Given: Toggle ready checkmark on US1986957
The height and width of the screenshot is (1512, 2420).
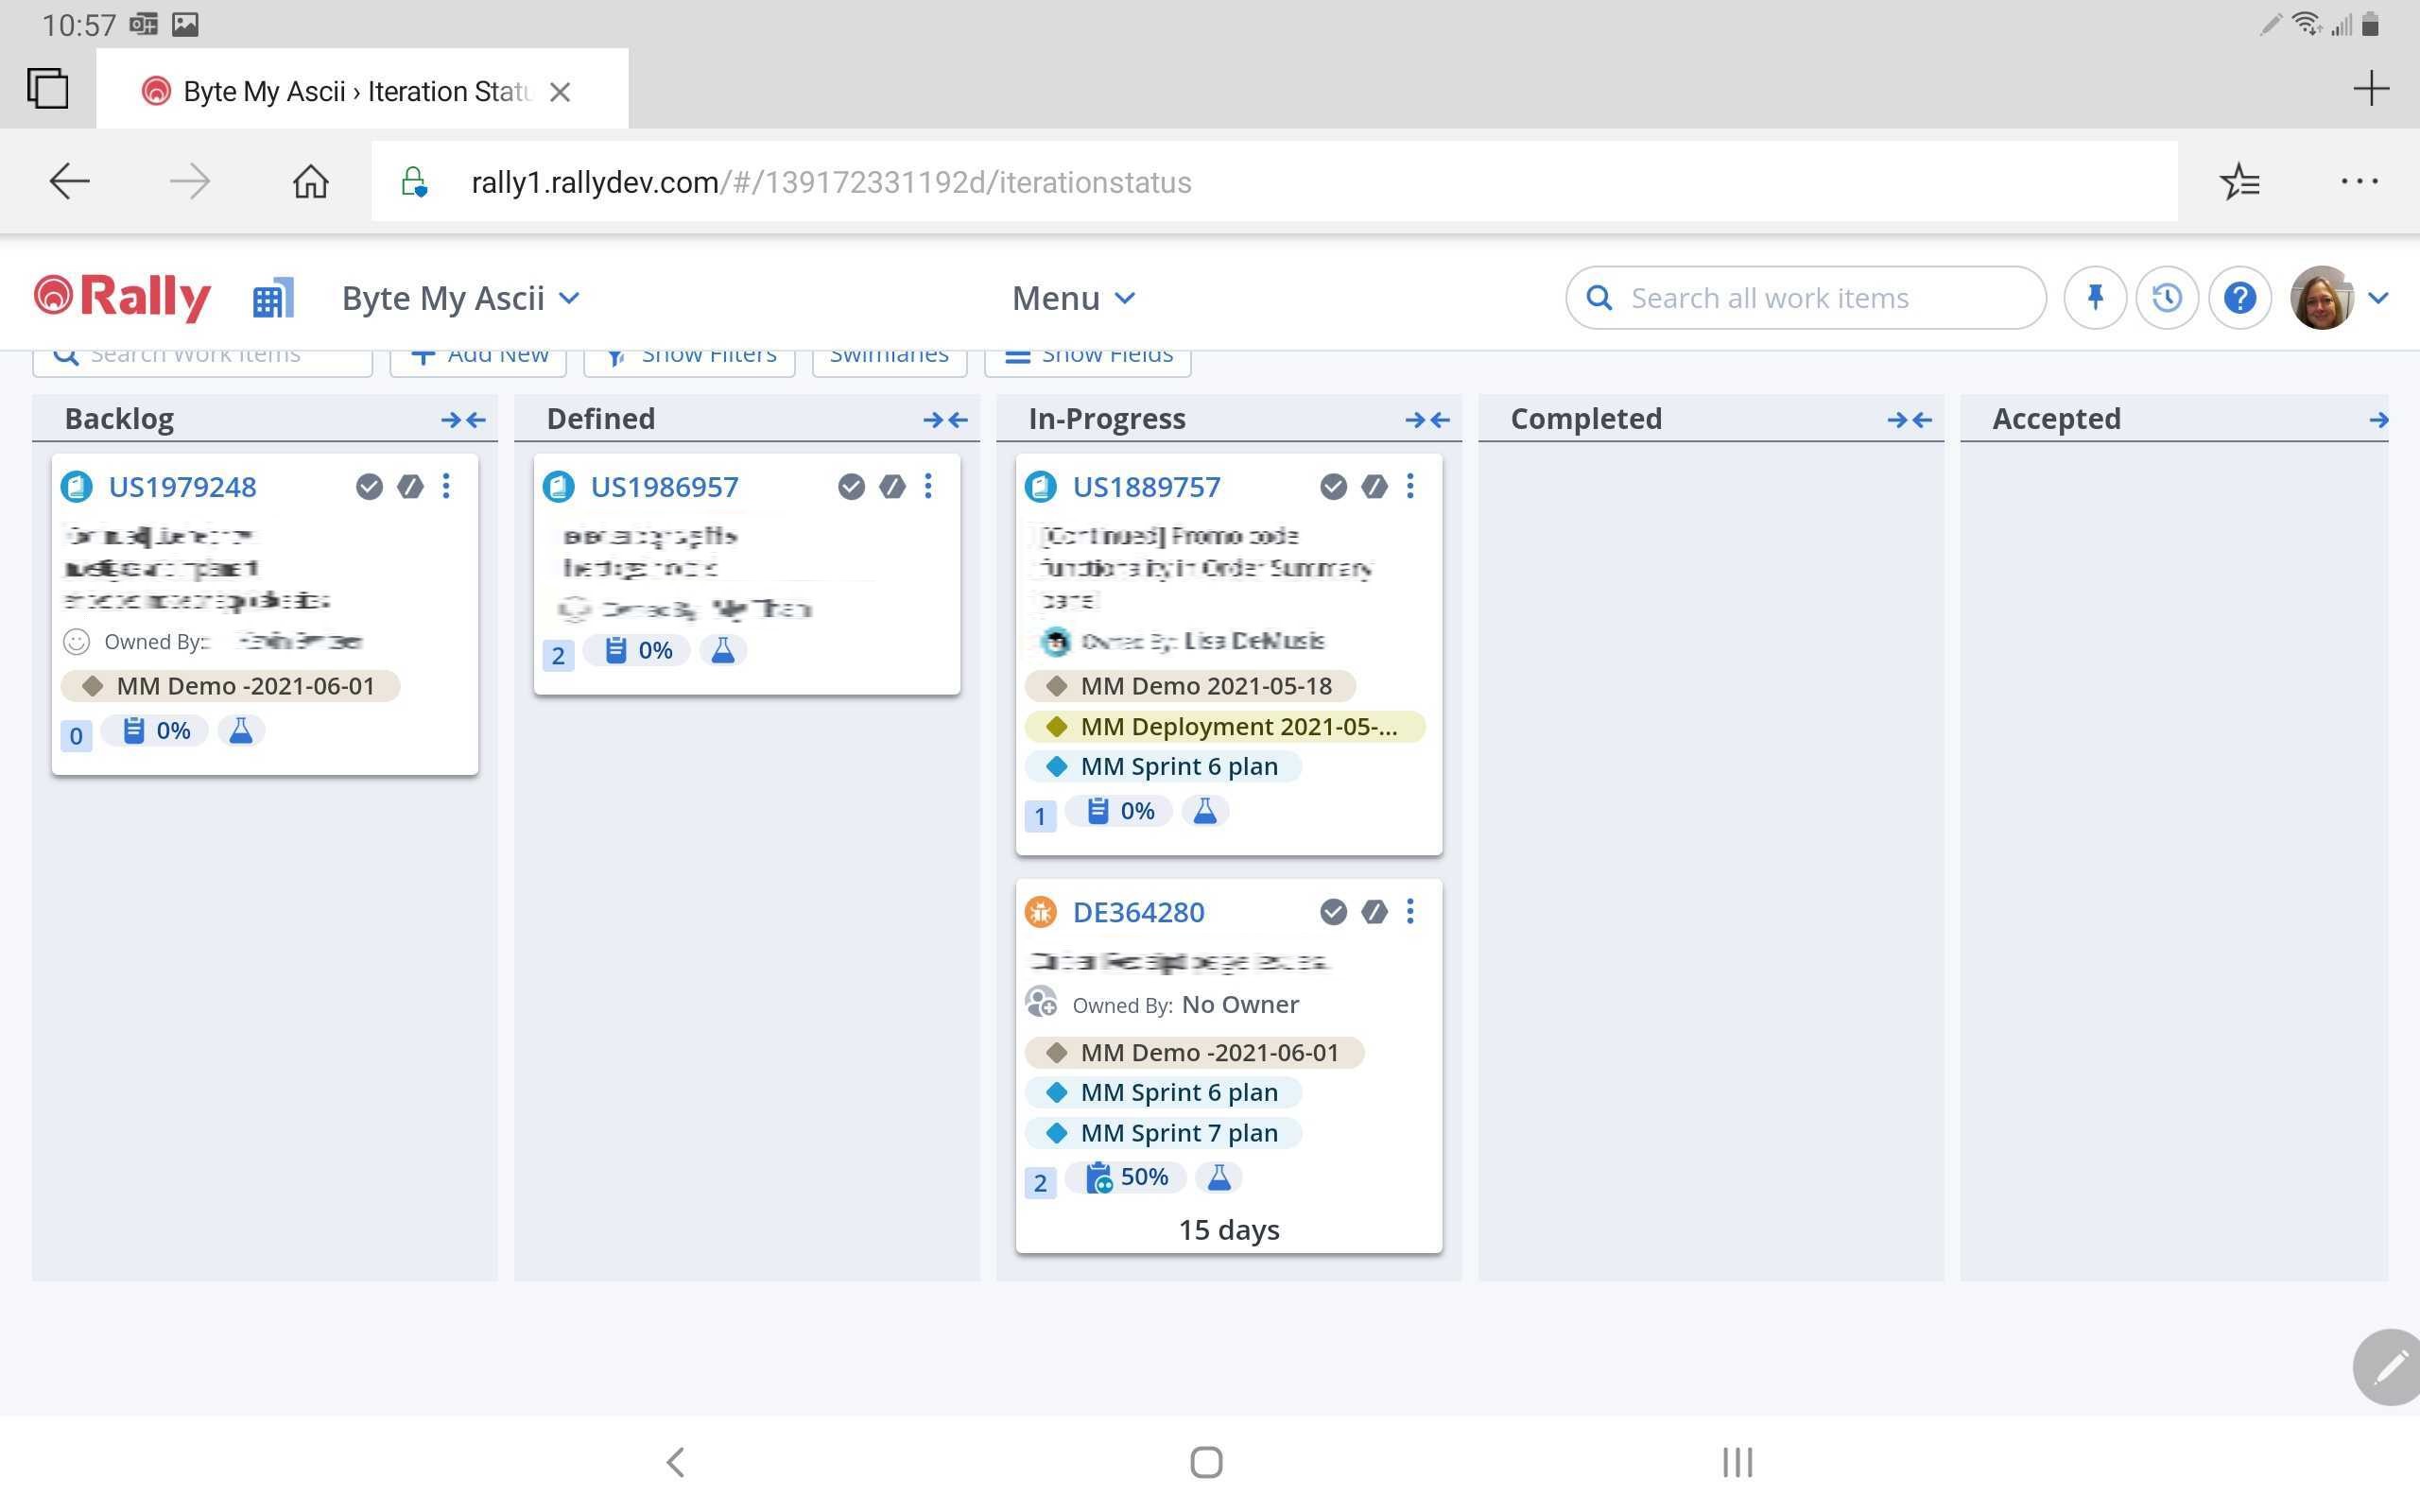Looking at the screenshot, I should point(851,487).
